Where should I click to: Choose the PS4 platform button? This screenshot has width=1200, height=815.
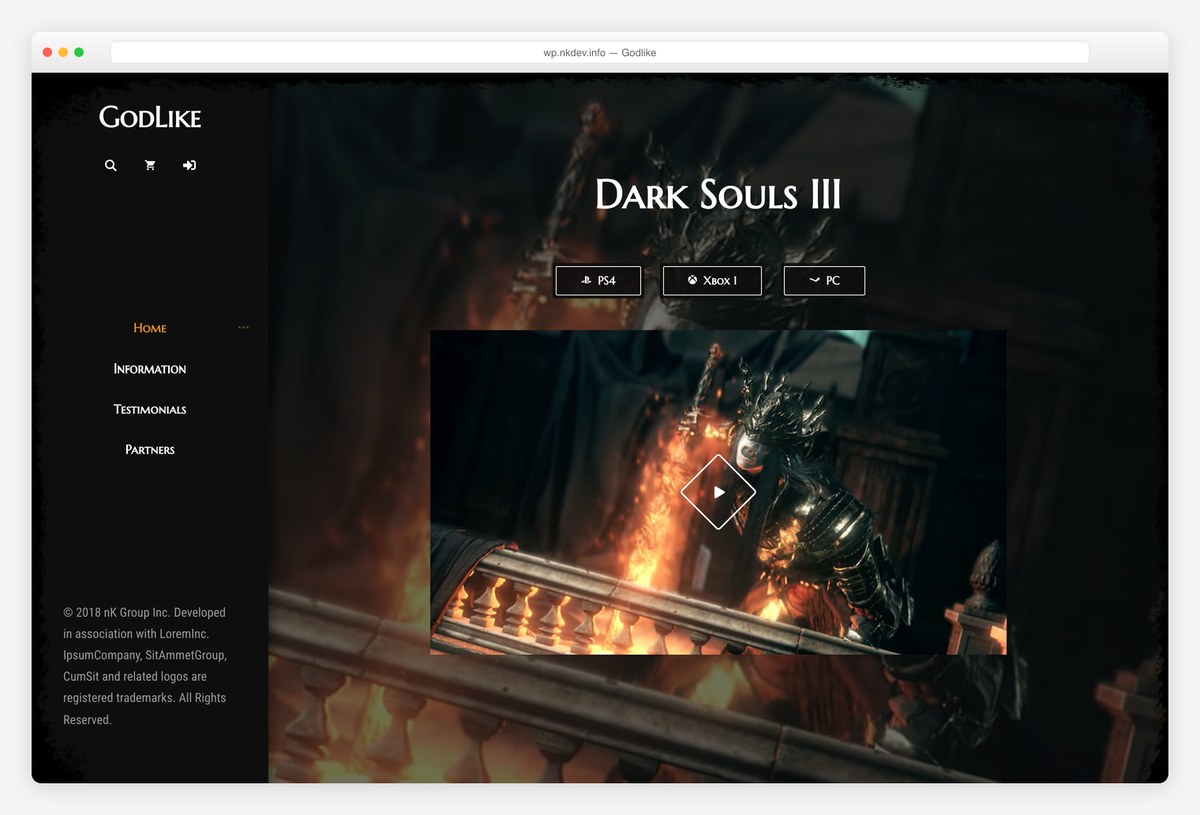(598, 281)
